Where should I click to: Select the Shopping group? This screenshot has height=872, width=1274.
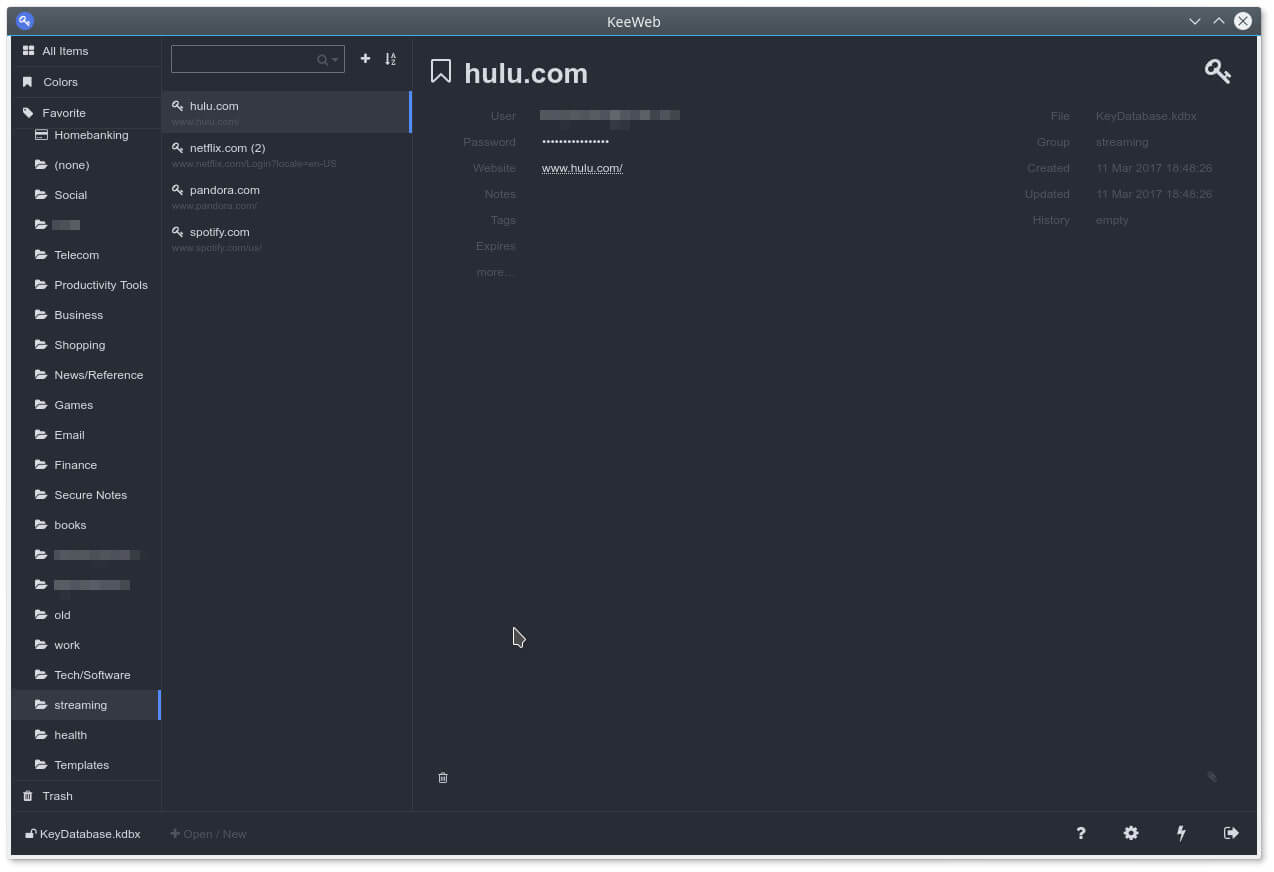pyautogui.click(x=86, y=345)
